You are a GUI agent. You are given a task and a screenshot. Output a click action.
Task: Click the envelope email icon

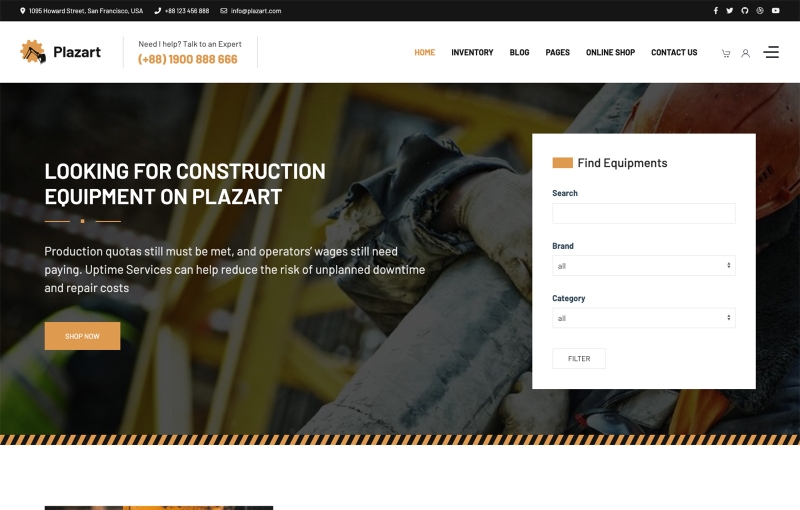point(223,11)
